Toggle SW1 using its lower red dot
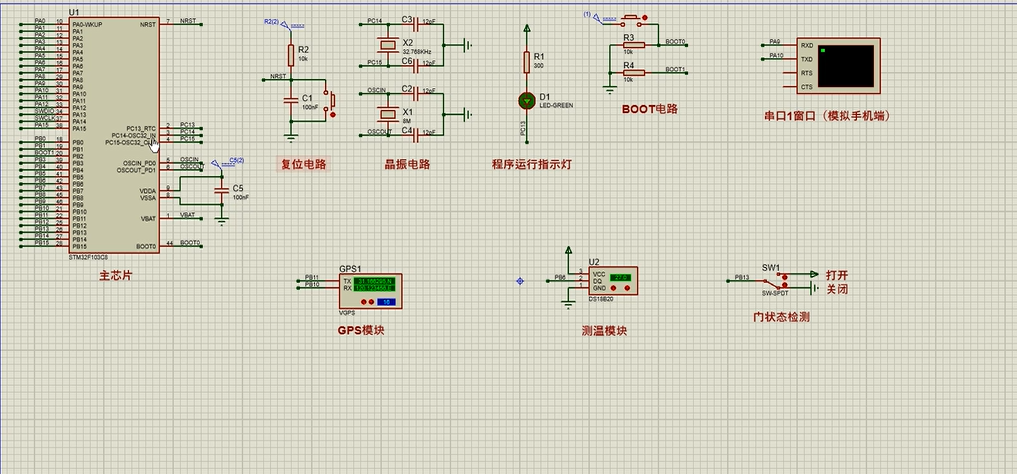The height and width of the screenshot is (474, 1017). [785, 285]
